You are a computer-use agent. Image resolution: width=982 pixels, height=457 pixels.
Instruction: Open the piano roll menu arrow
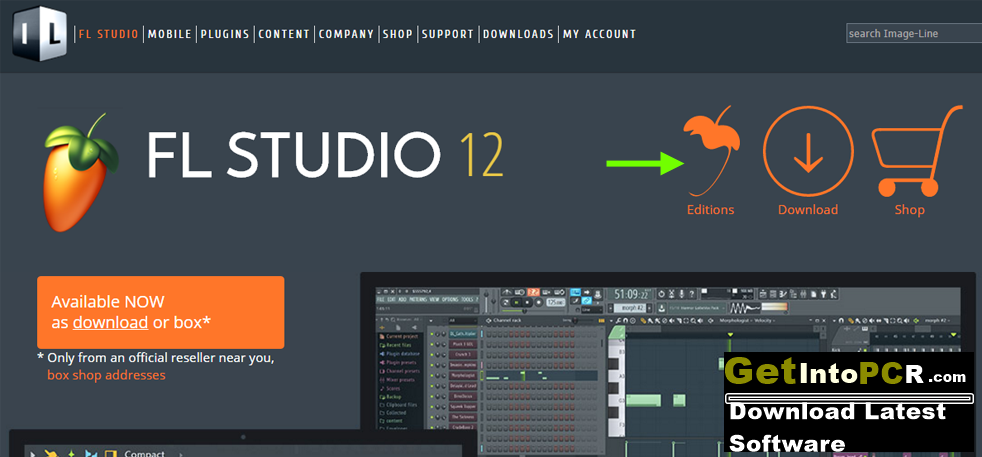611,321
